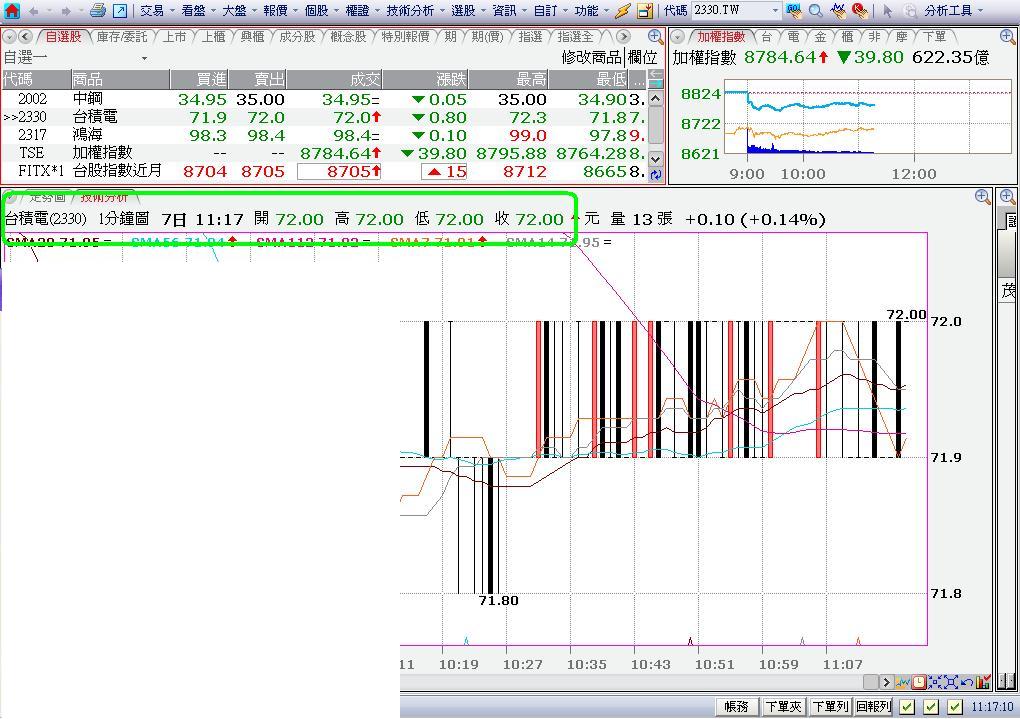Click the line chart style icon
The height and width of the screenshot is (719, 1020).
(x=902, y=682)
